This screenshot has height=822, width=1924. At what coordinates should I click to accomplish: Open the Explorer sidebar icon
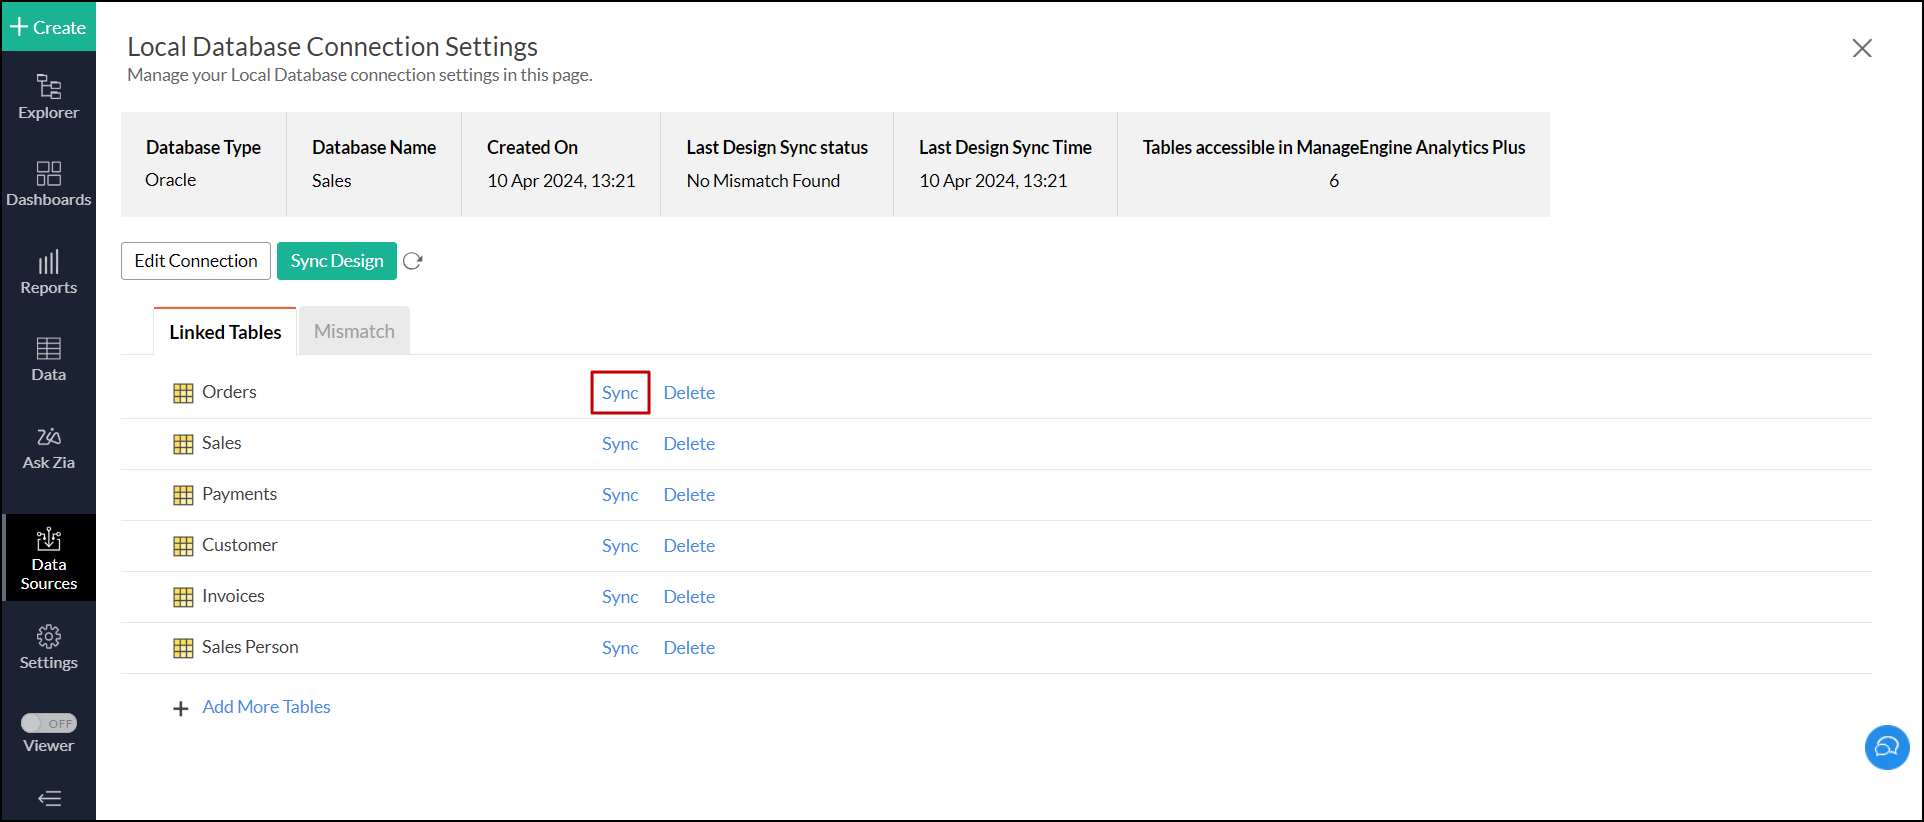point(48,97)
